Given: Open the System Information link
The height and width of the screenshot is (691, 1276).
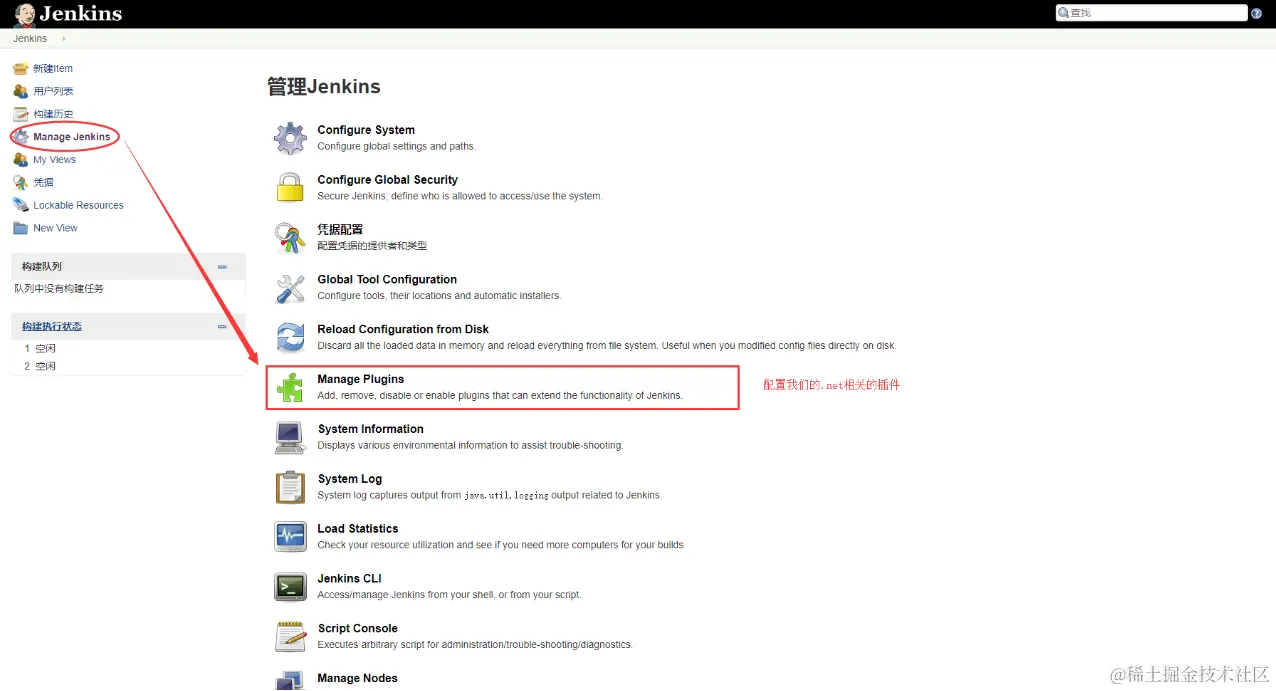Looking at the screenshot, I should 370,429.
